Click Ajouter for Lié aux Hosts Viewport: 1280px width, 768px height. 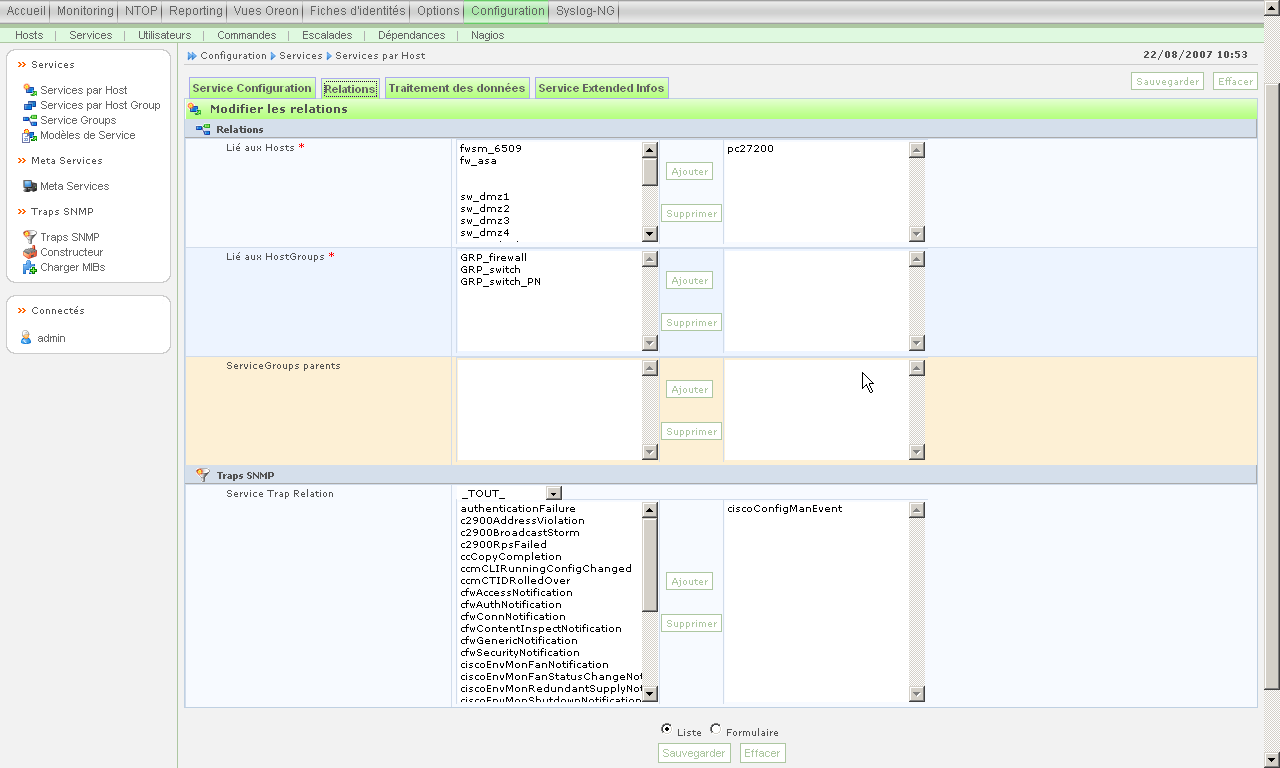690,171
